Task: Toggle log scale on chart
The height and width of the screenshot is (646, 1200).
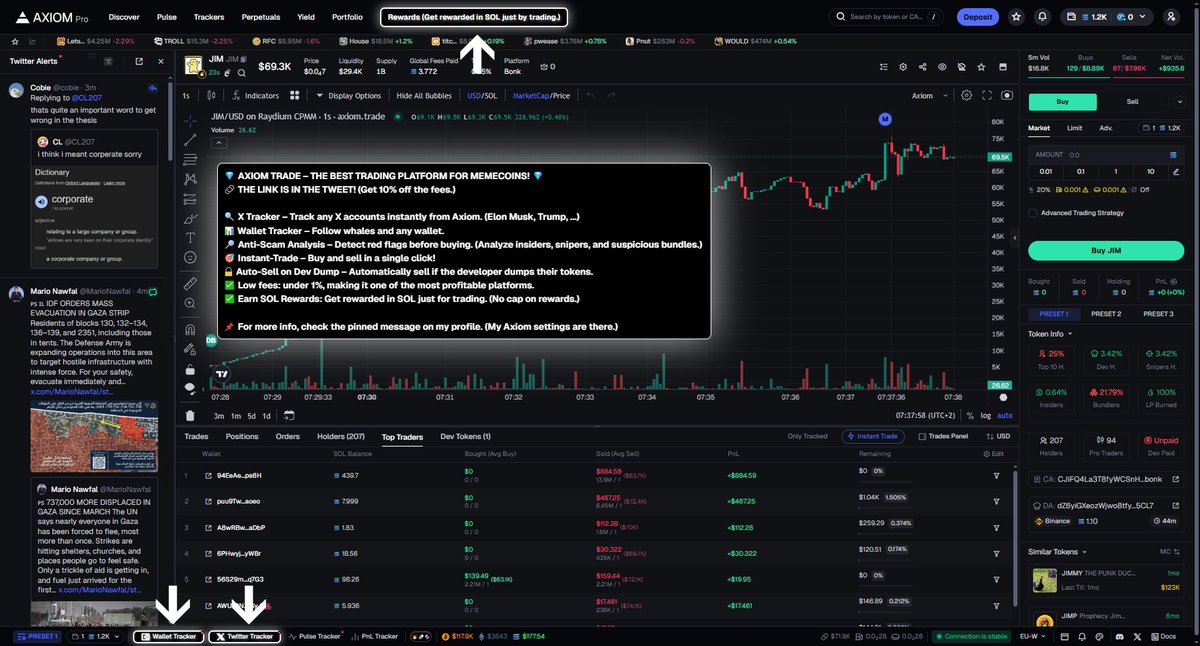Action: [x=986, y=415]
